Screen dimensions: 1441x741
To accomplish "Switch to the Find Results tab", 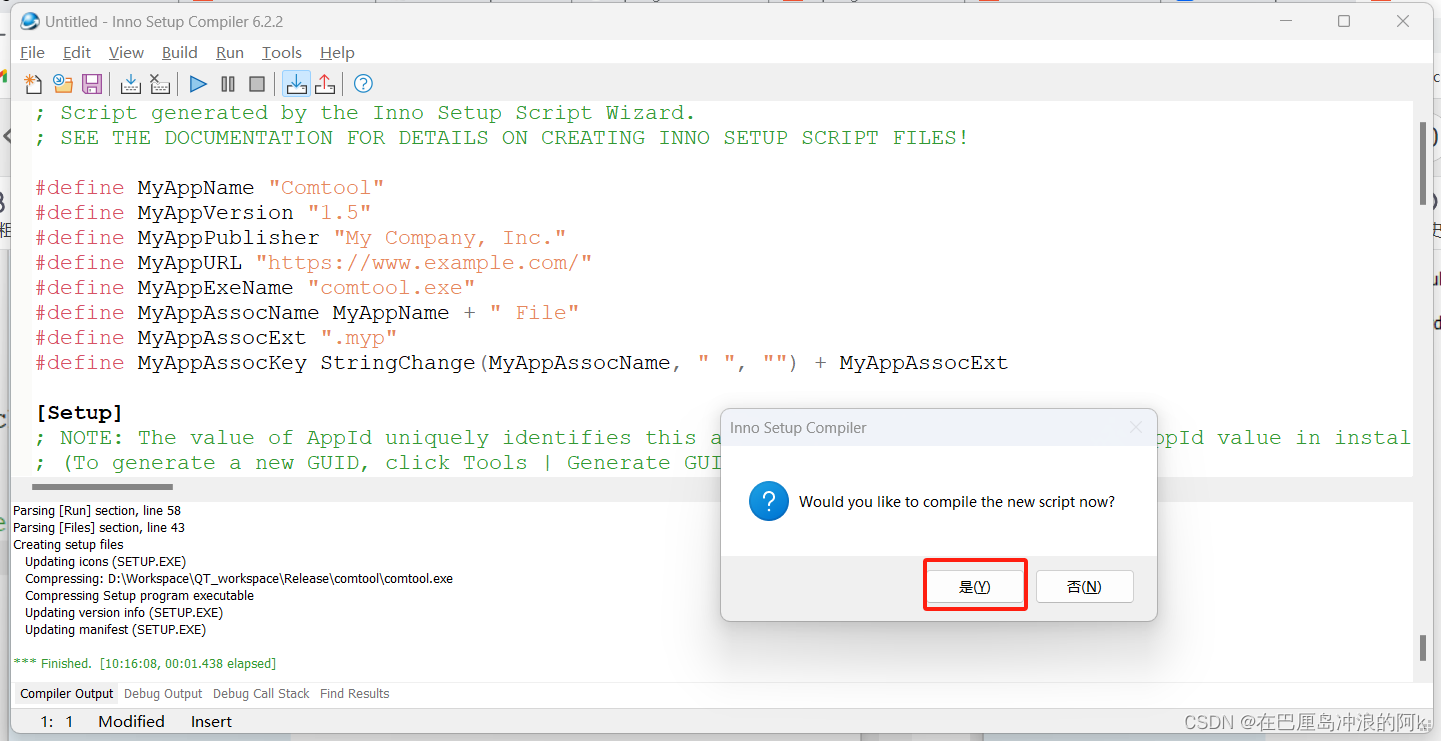I will pyautogui.click(x=354, y=693).
